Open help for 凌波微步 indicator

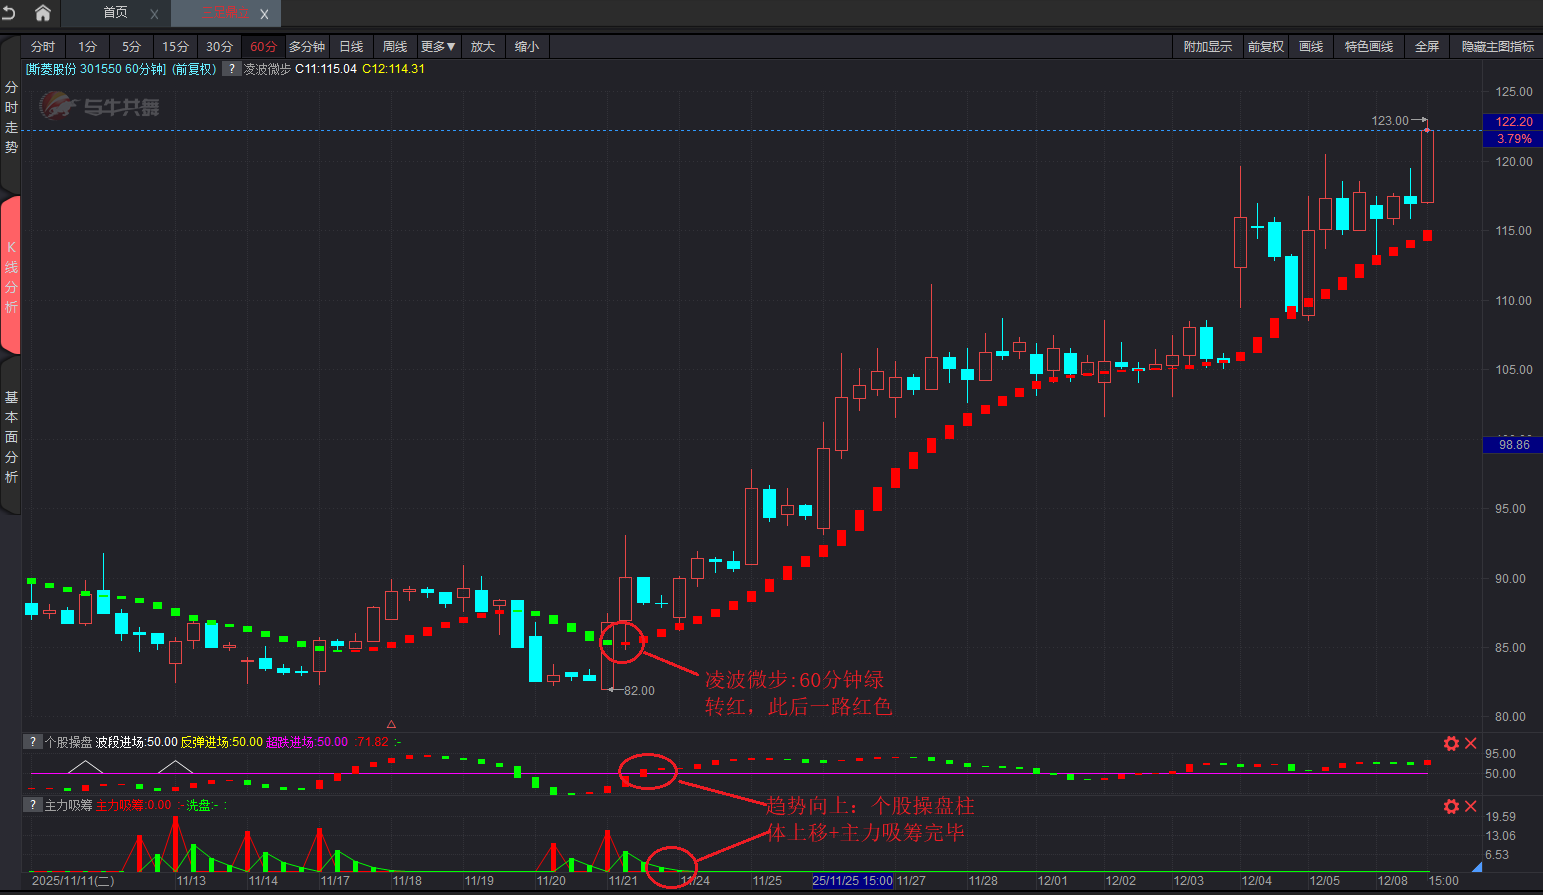coord(232,69)
